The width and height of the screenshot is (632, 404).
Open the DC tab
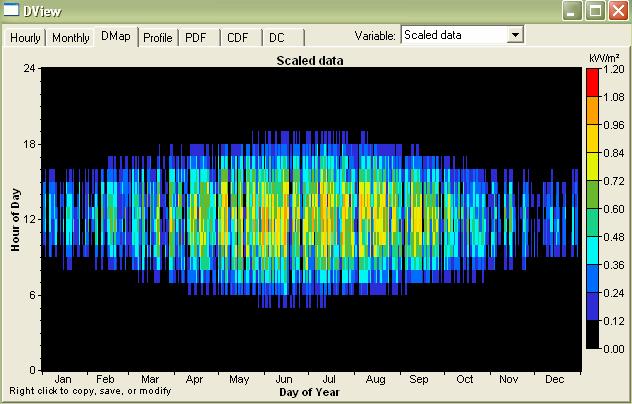point(277,38)
